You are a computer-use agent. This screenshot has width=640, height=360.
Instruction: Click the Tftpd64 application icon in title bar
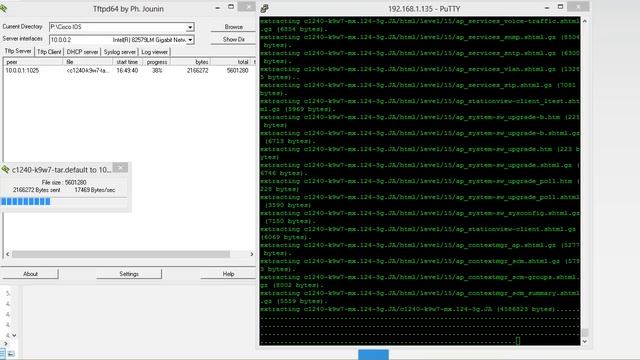tap(3, 8)
